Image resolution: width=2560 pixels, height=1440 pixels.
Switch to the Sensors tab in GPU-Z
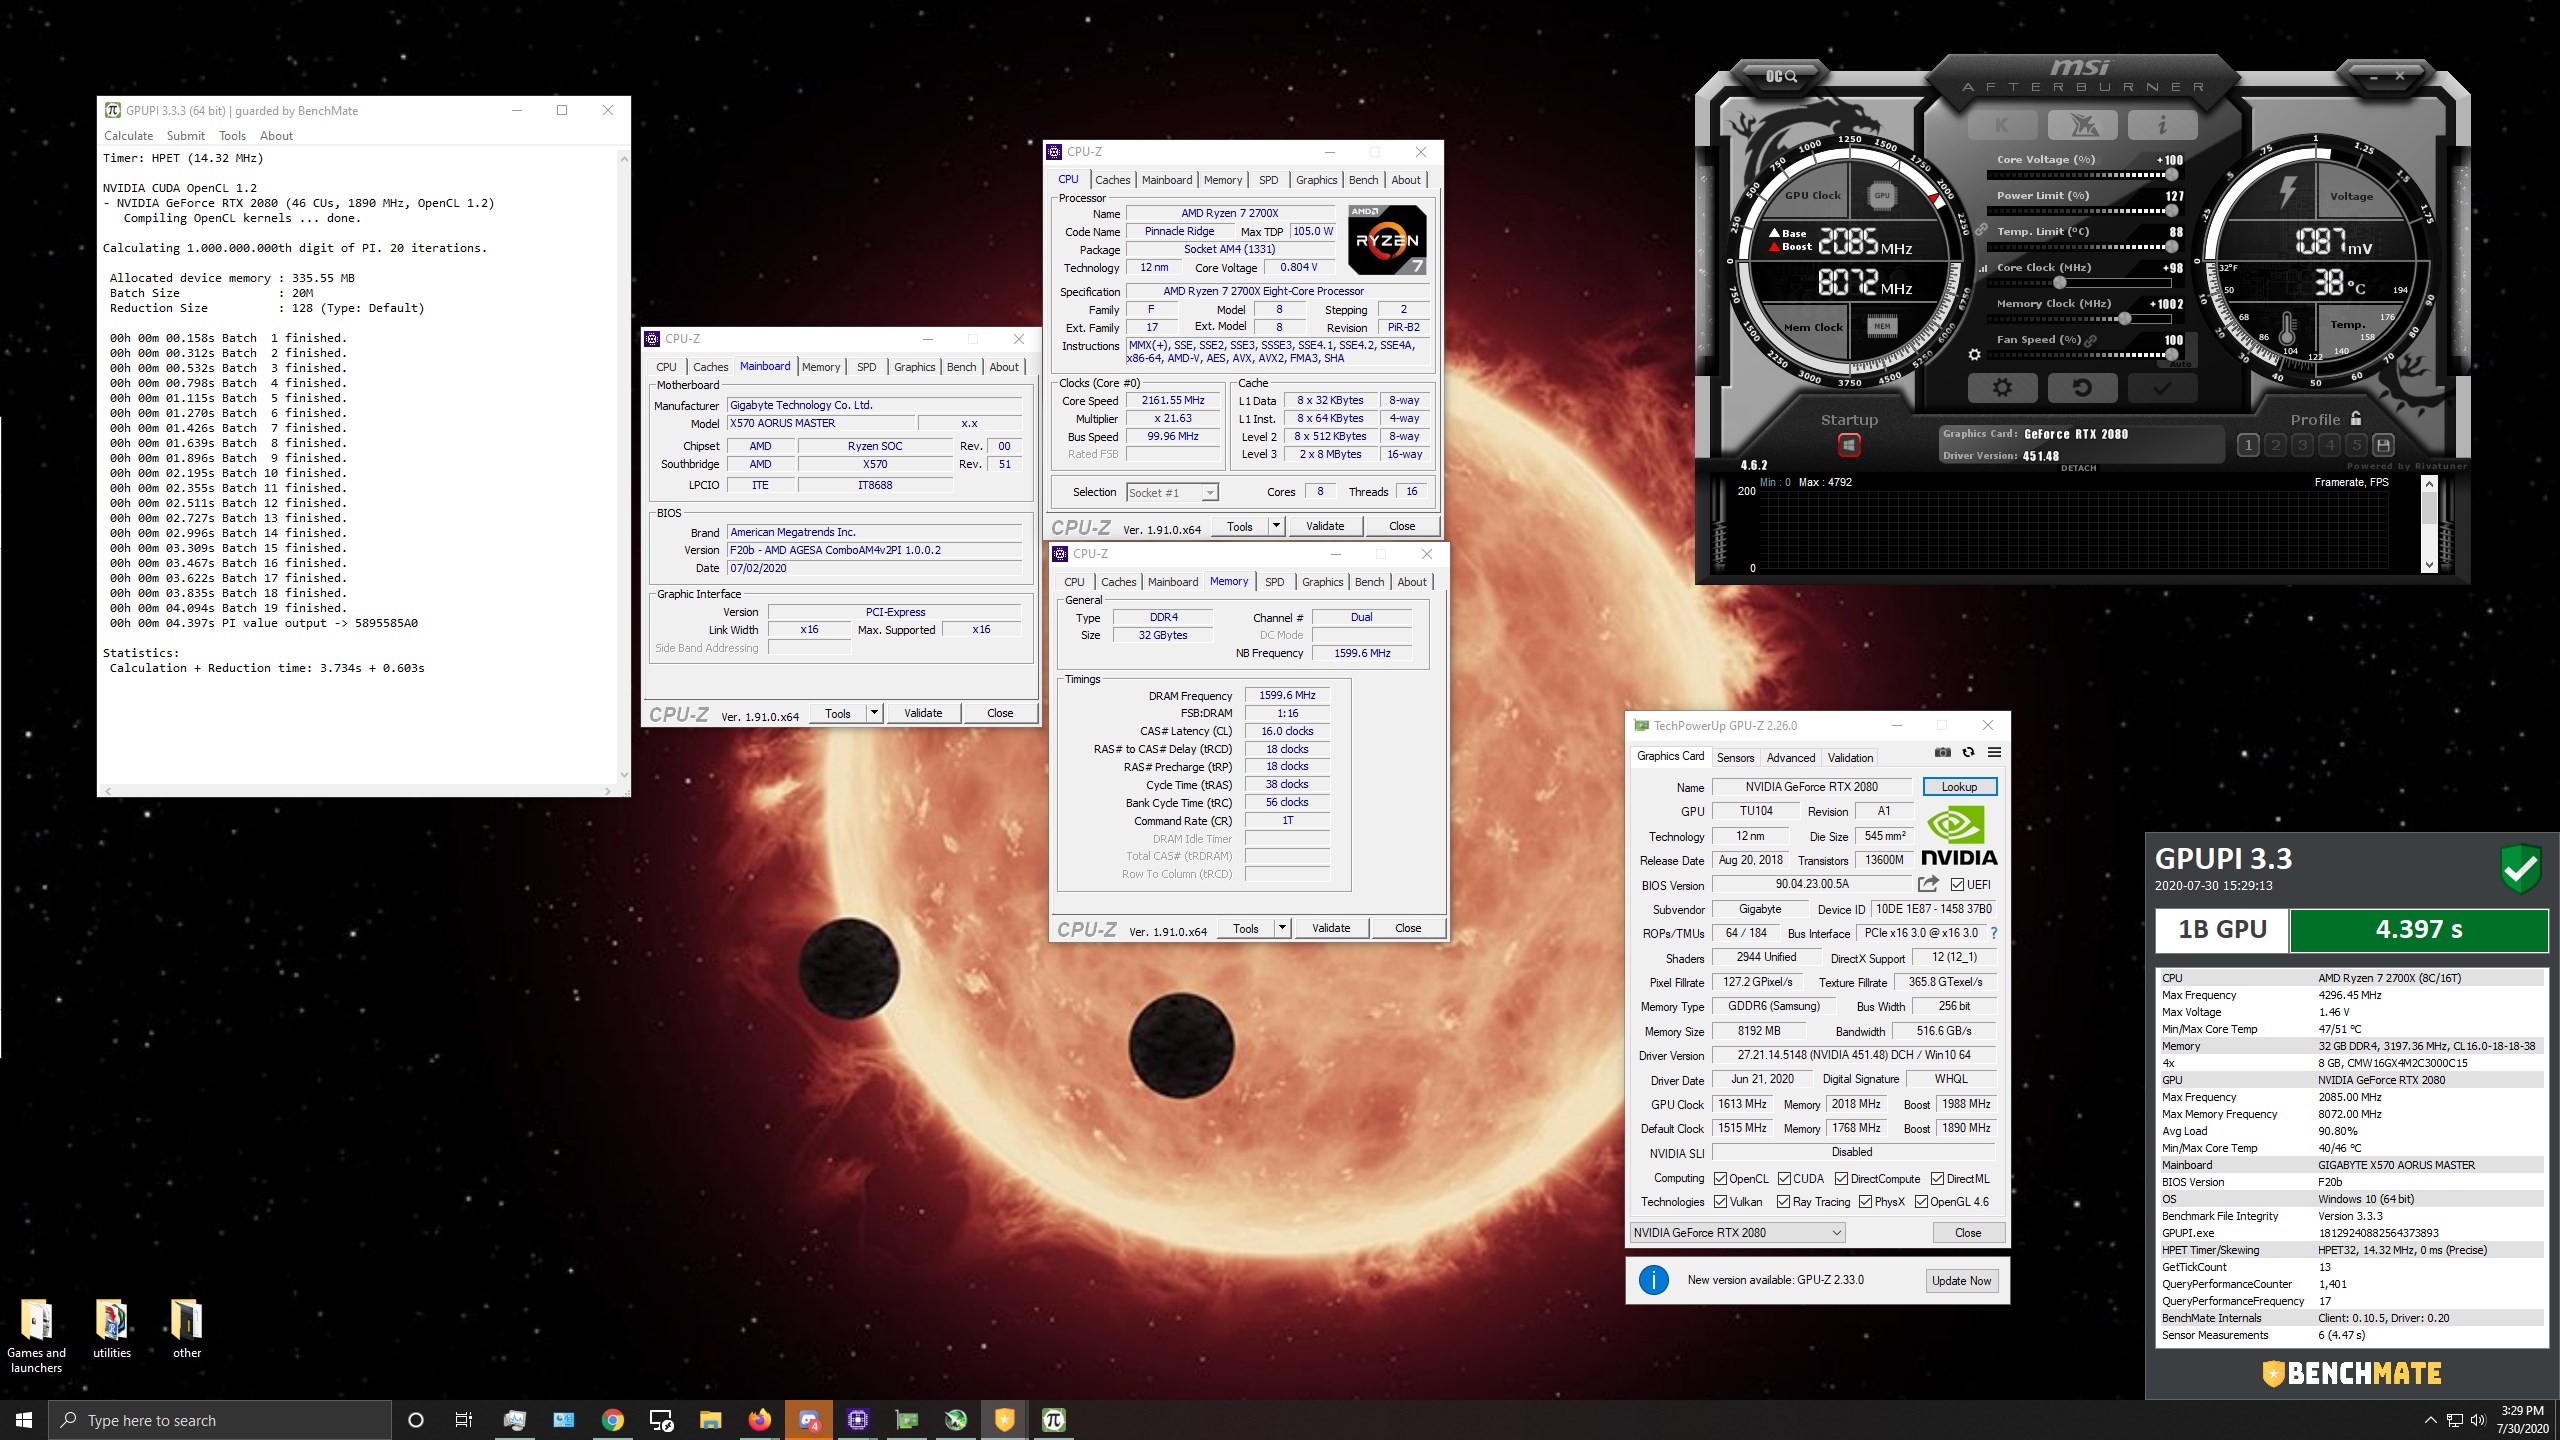pos(1735,758)
